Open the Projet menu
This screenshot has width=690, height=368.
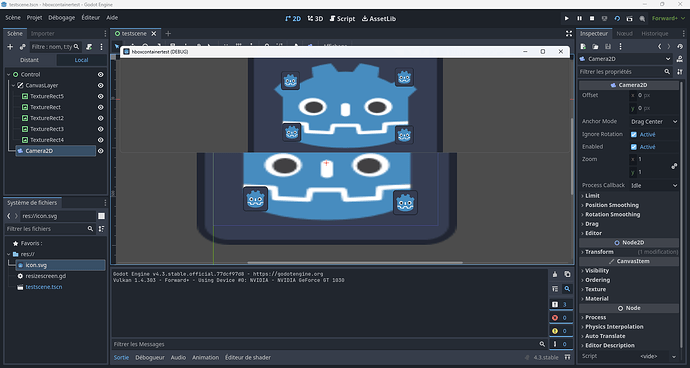[34, 18]
